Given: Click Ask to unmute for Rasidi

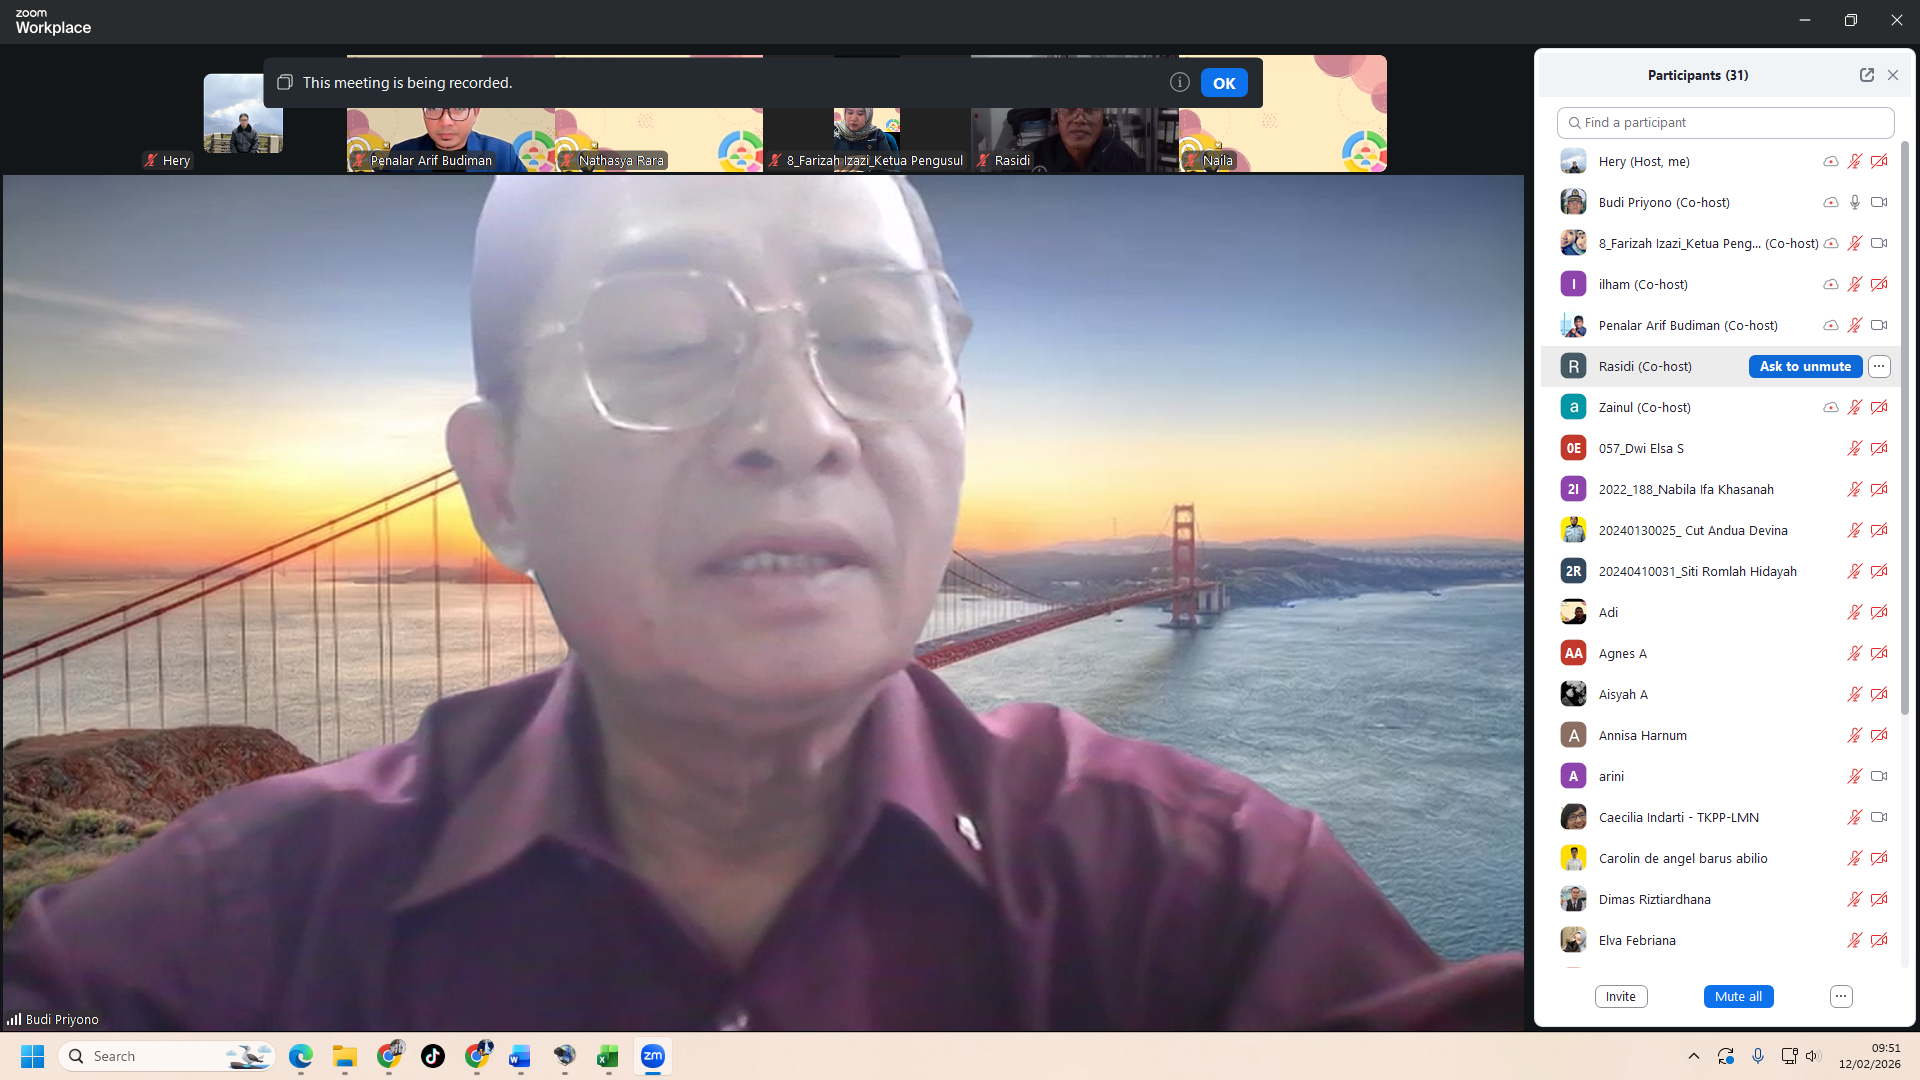Looking at the screenshot, I should (1805, 366).
